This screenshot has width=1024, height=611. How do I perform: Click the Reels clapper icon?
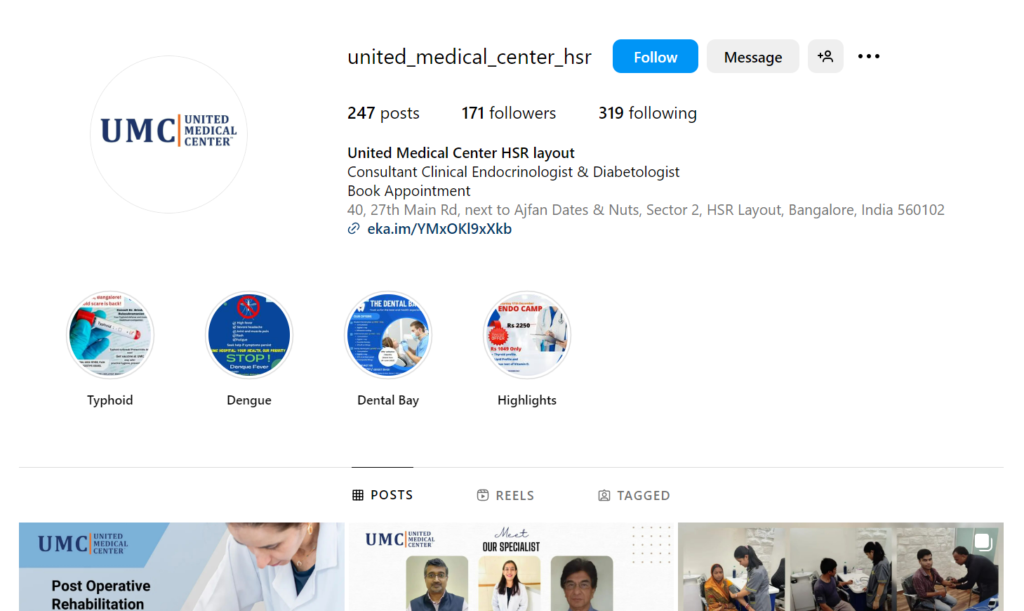point(483,495)
